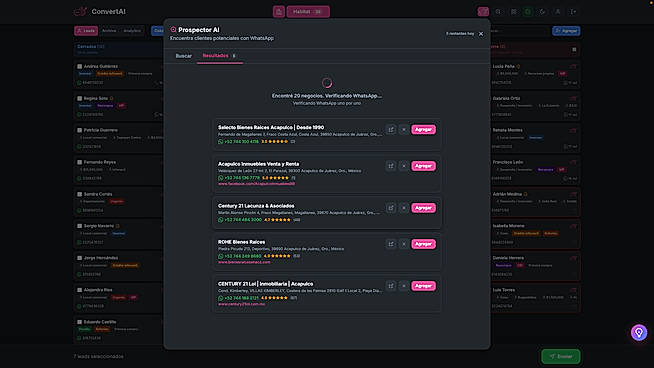The height and width of the screenshot is (368, 654).
Task: Click the green status icon in top bar
Action: 528,12
